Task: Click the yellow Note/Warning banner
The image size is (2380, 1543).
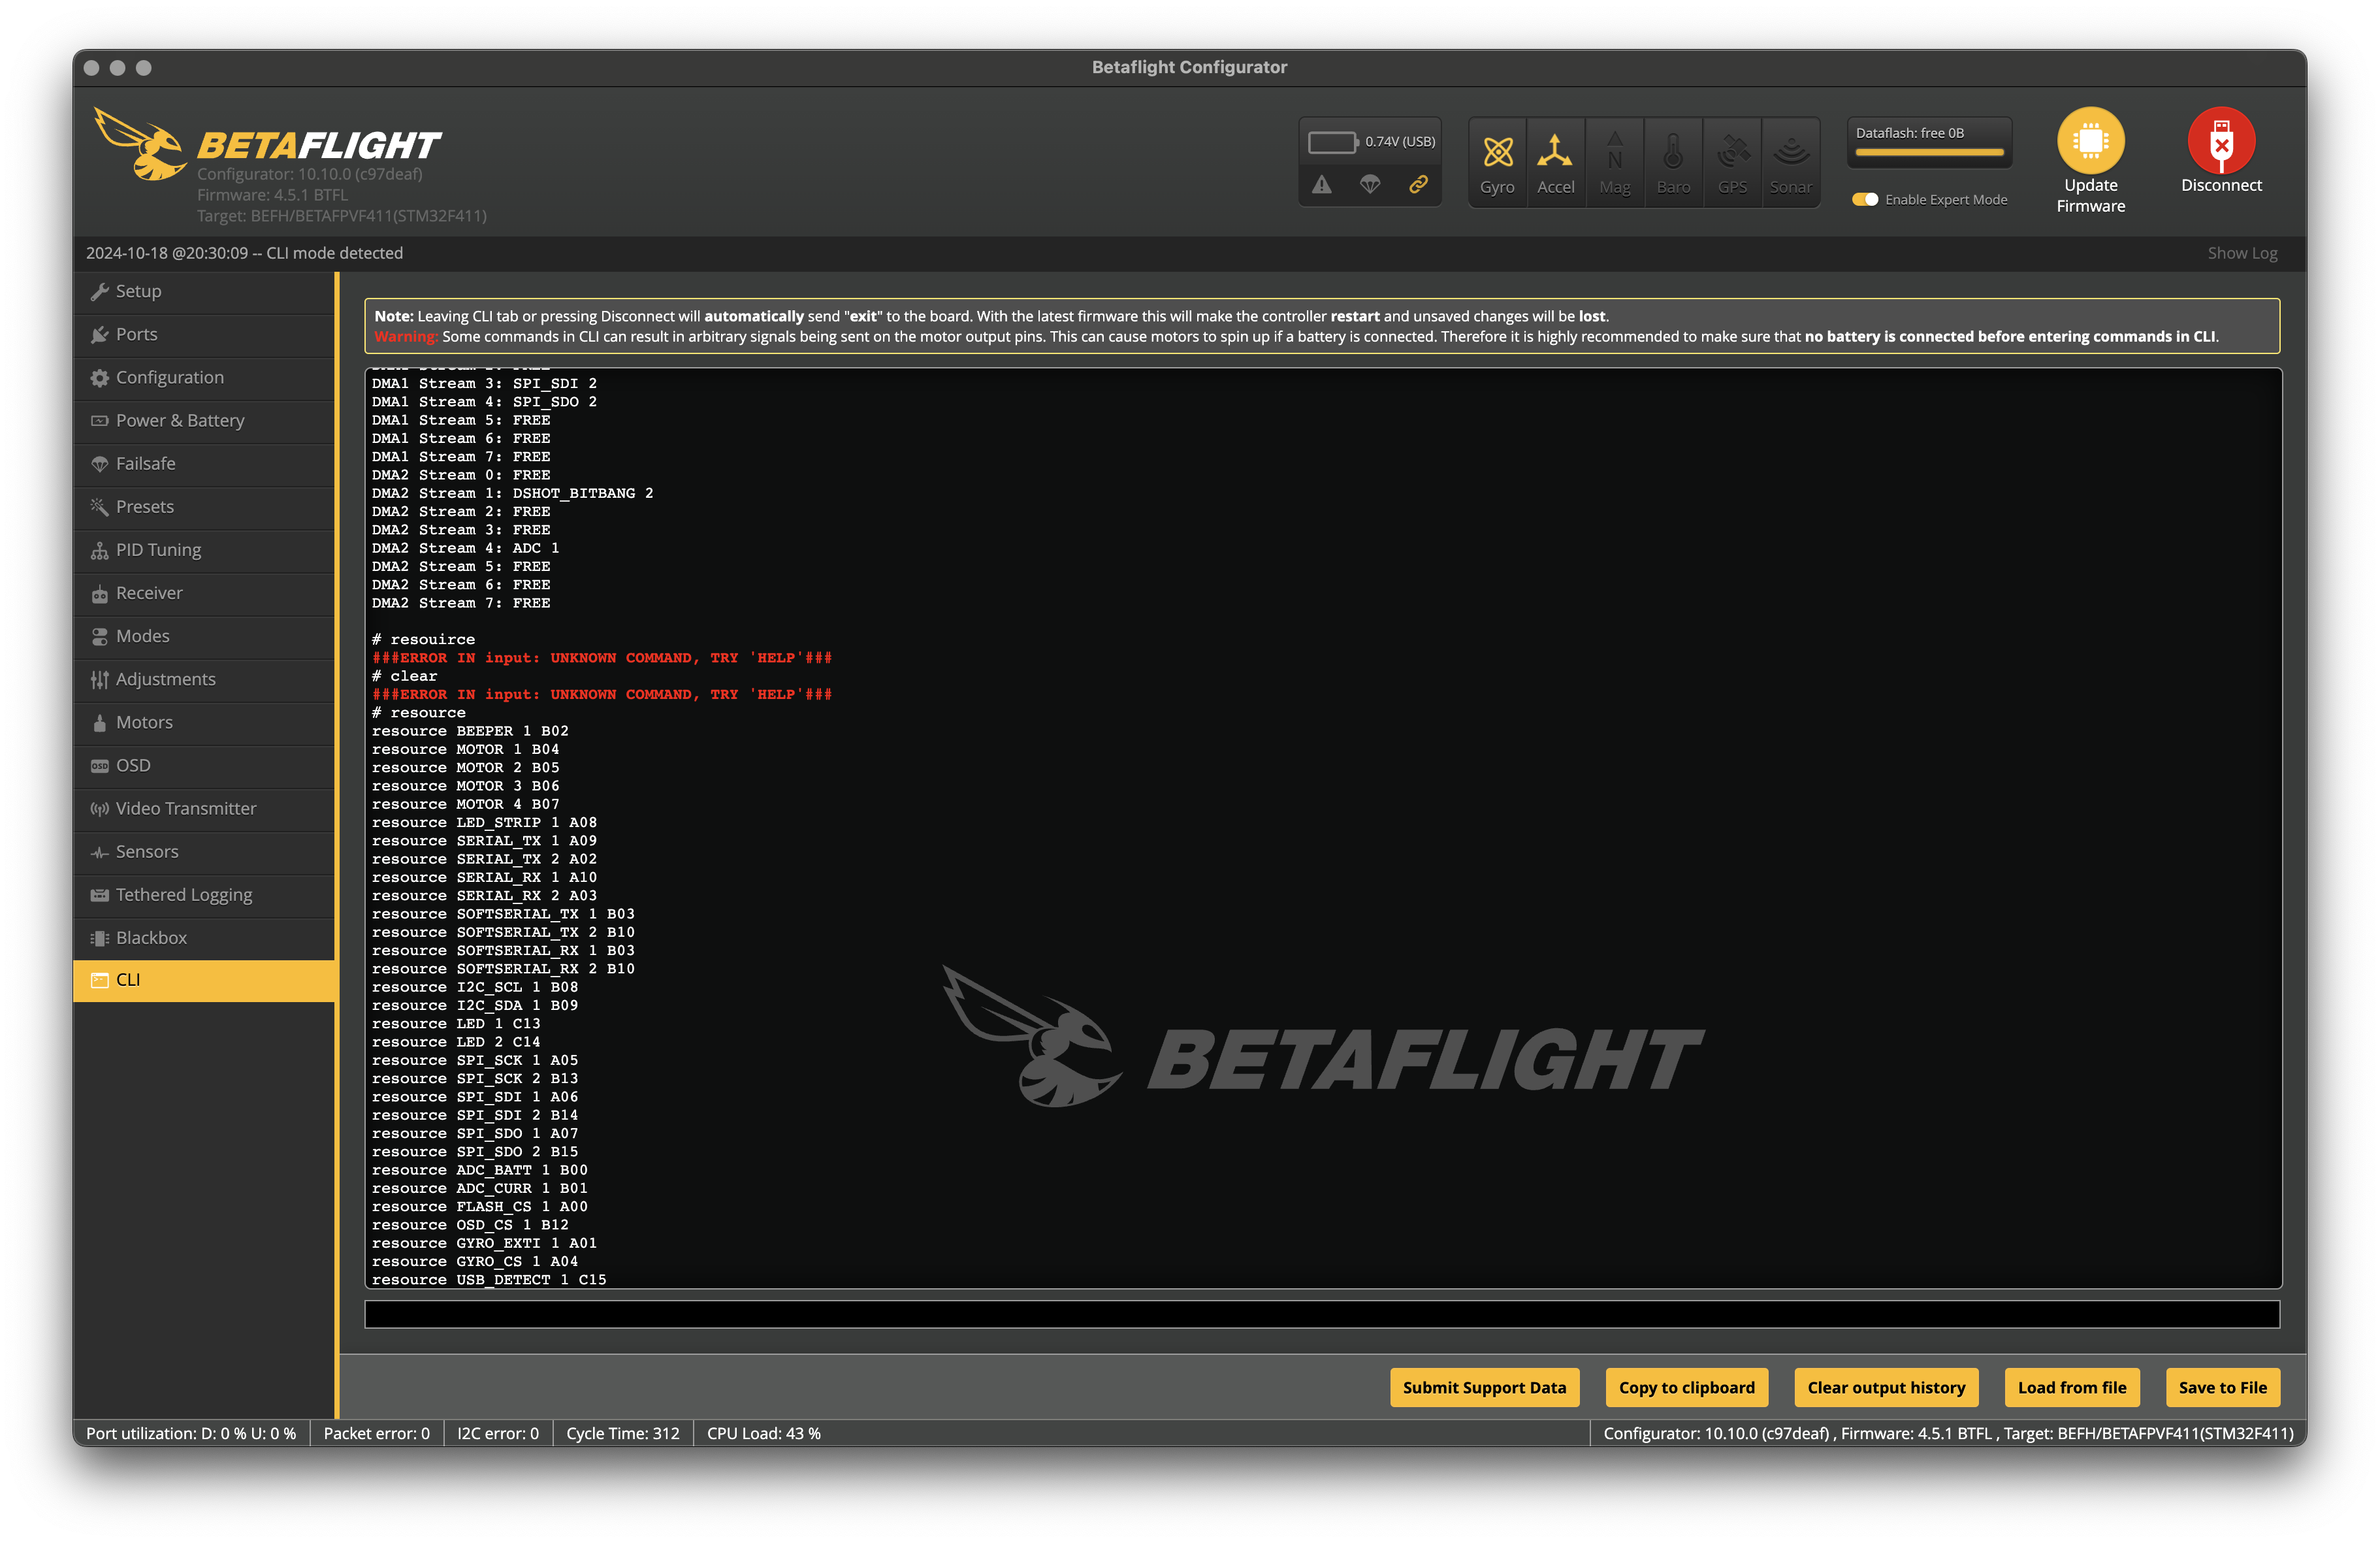Action: tap(1322, 326)
